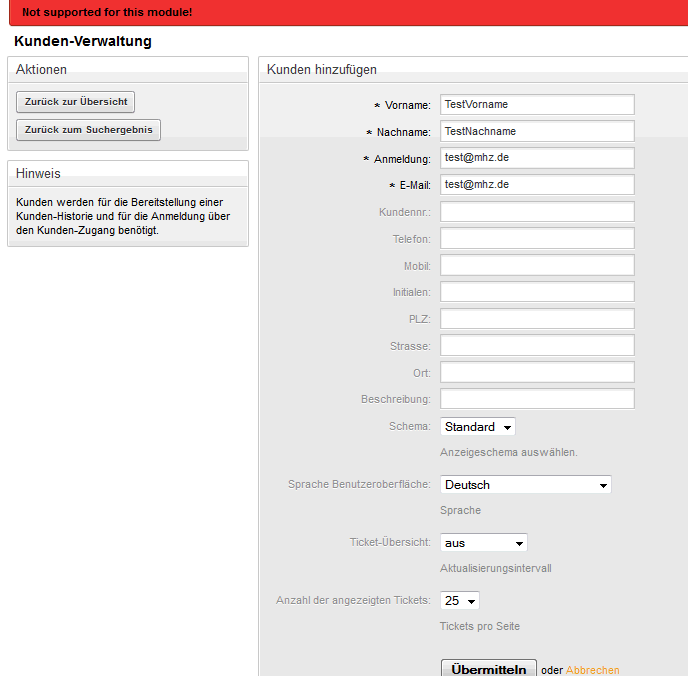Focus the Kundennr. field
This screenshot has height=676, width=688.
pos(537,212)
